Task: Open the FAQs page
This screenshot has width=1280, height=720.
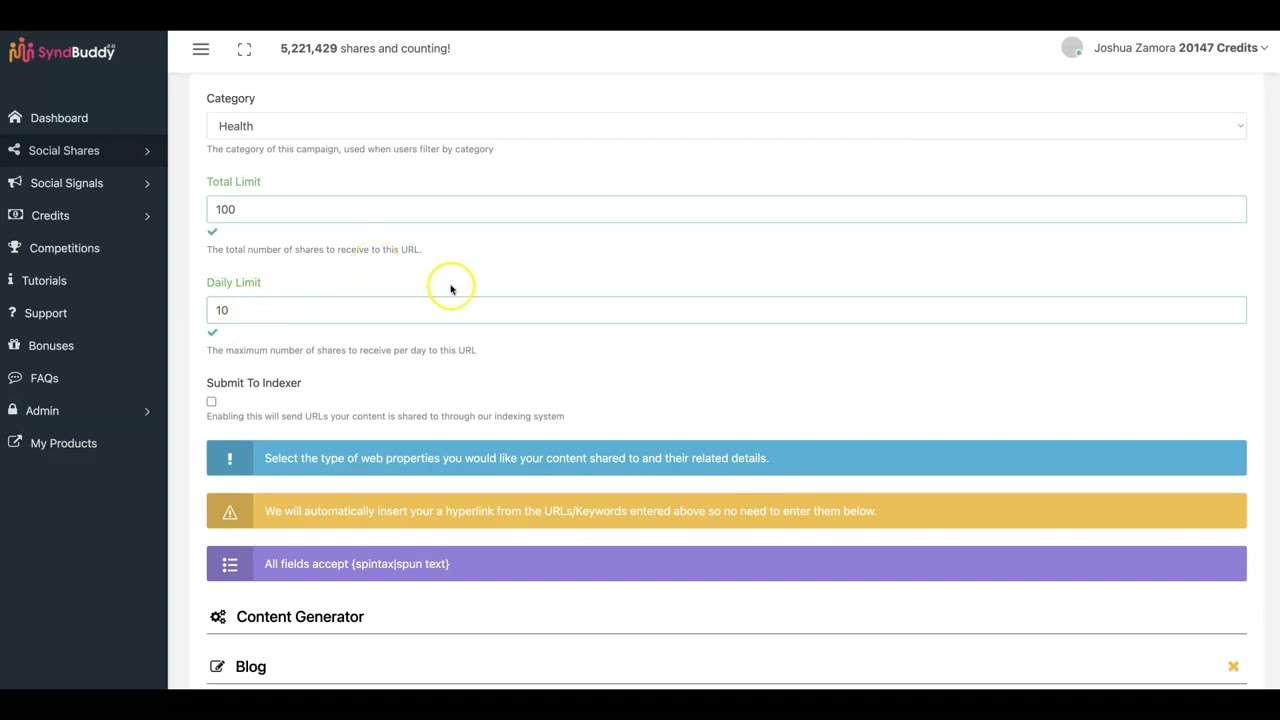Action: pos(44,378)
